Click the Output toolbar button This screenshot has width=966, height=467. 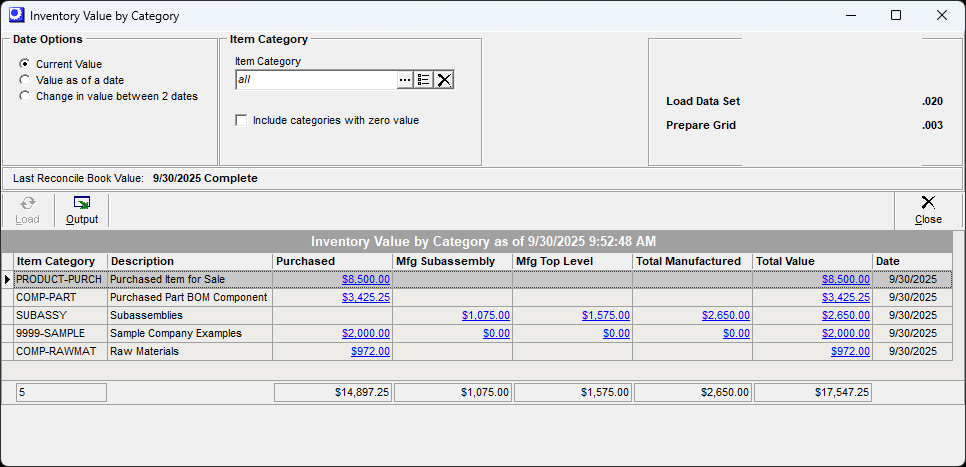pyautogui.click(x=82, y=211)
